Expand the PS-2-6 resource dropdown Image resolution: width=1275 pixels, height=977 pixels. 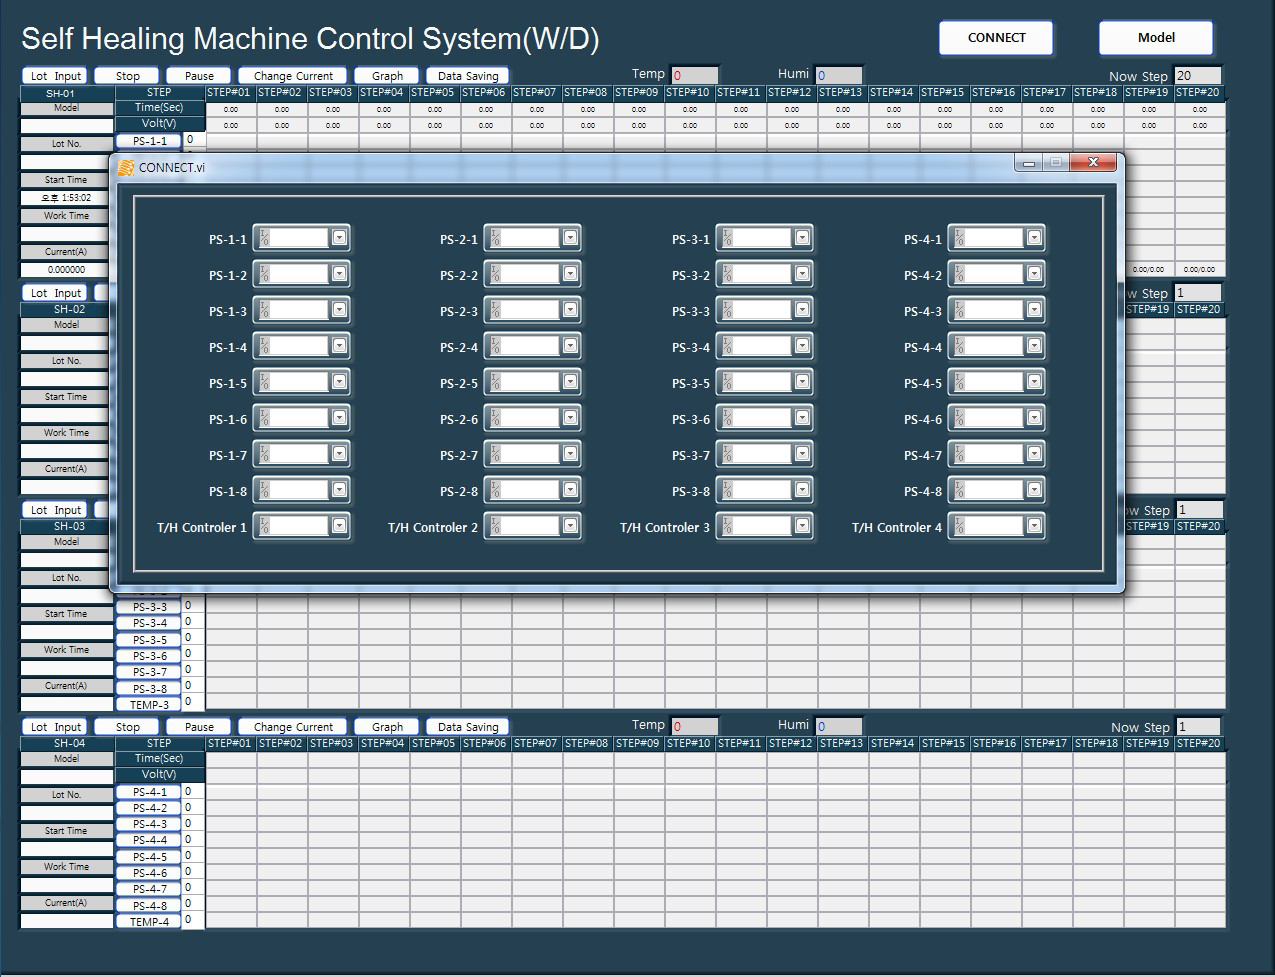(570, 418)
